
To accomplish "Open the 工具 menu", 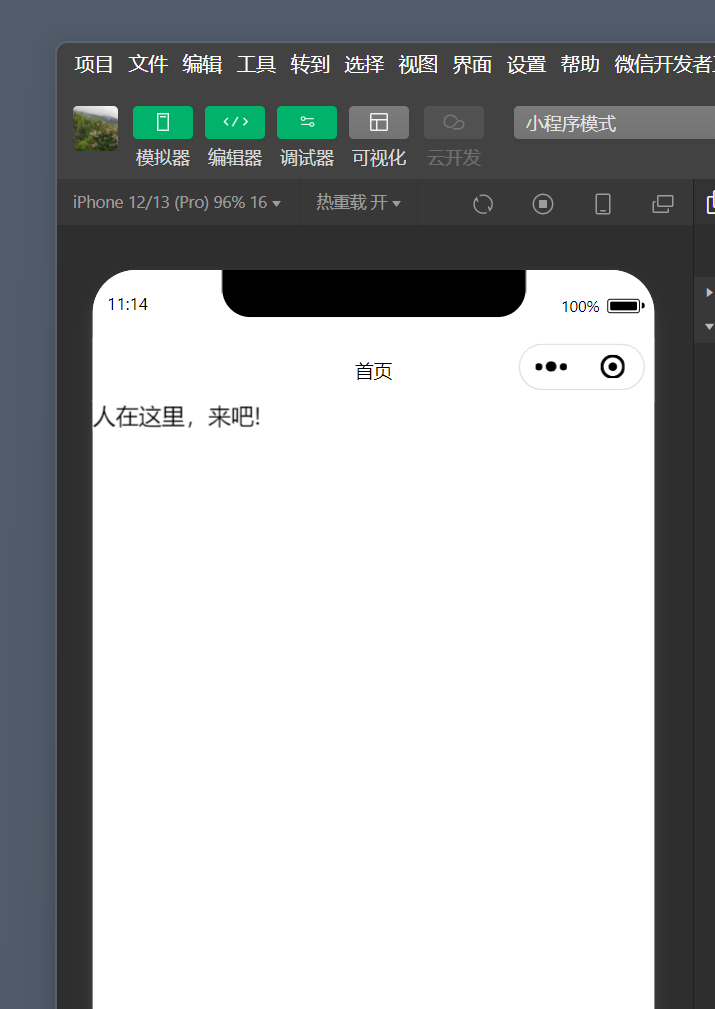I will (x=256, y=64).
